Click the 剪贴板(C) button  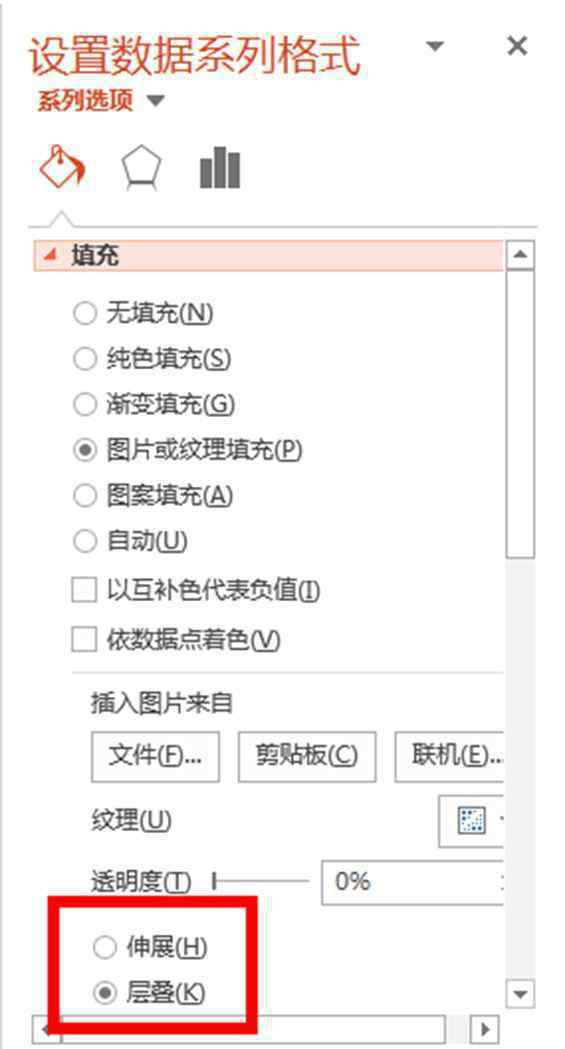(x=307, y=757)
